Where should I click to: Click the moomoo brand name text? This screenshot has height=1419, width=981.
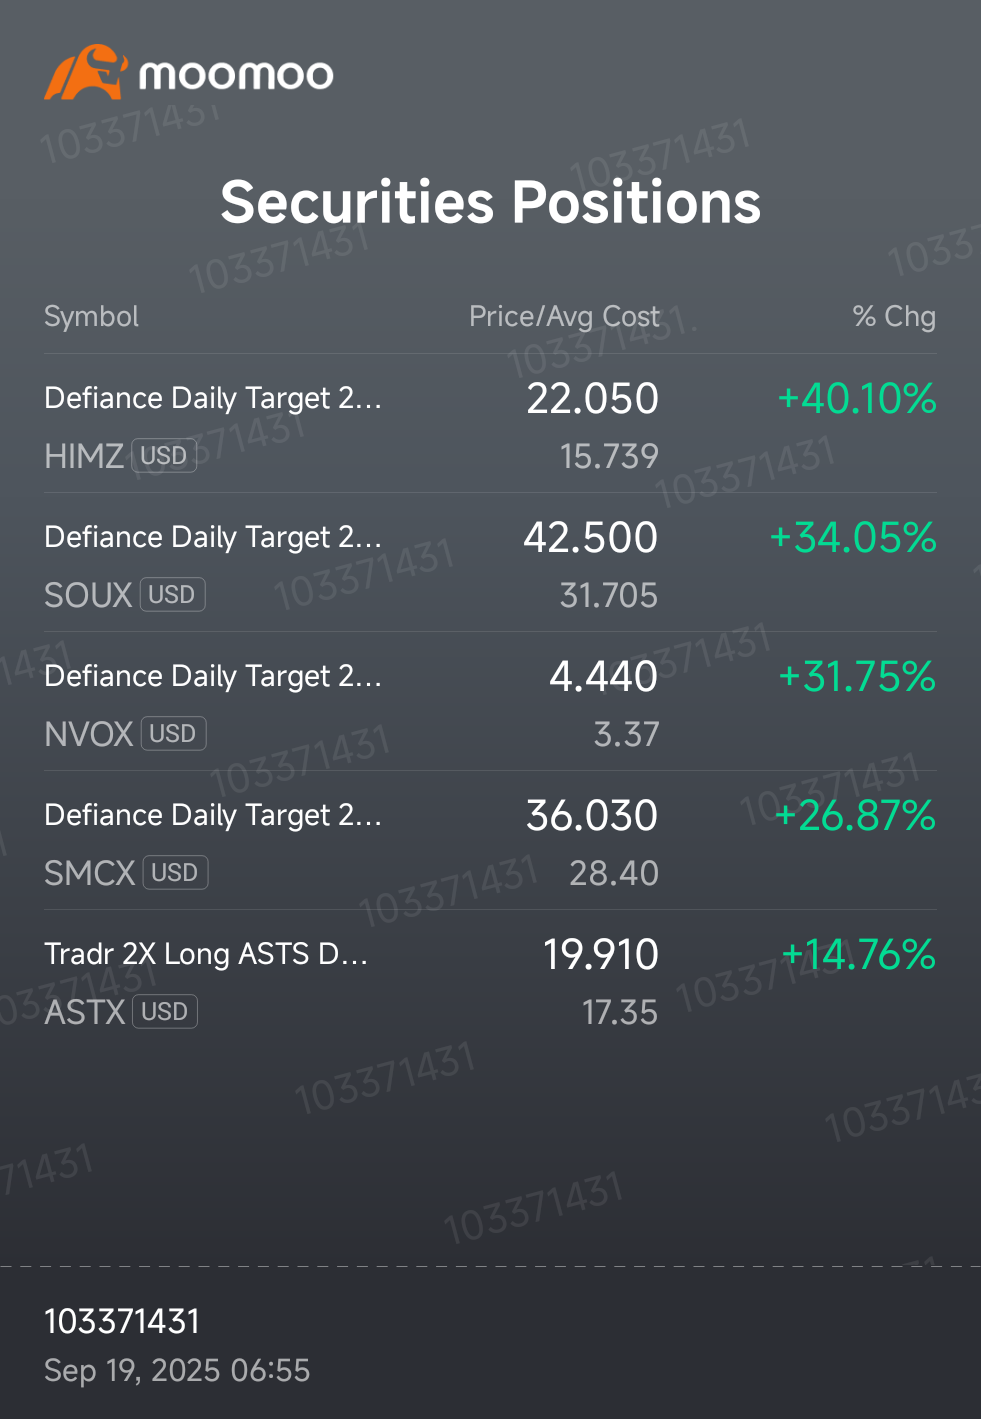pyautogui.click(x=236, y=75)
